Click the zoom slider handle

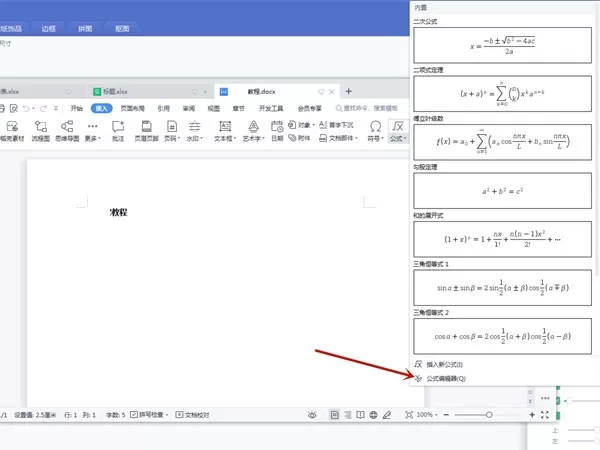(489, 415)
